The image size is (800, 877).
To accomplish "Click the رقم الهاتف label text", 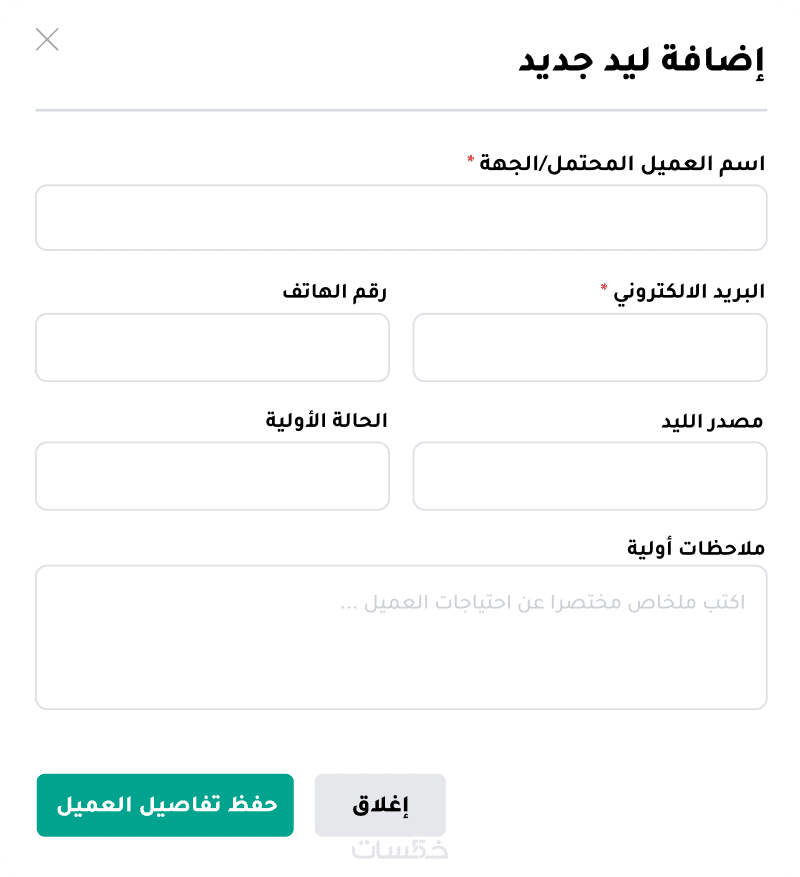I will (334, 292).
